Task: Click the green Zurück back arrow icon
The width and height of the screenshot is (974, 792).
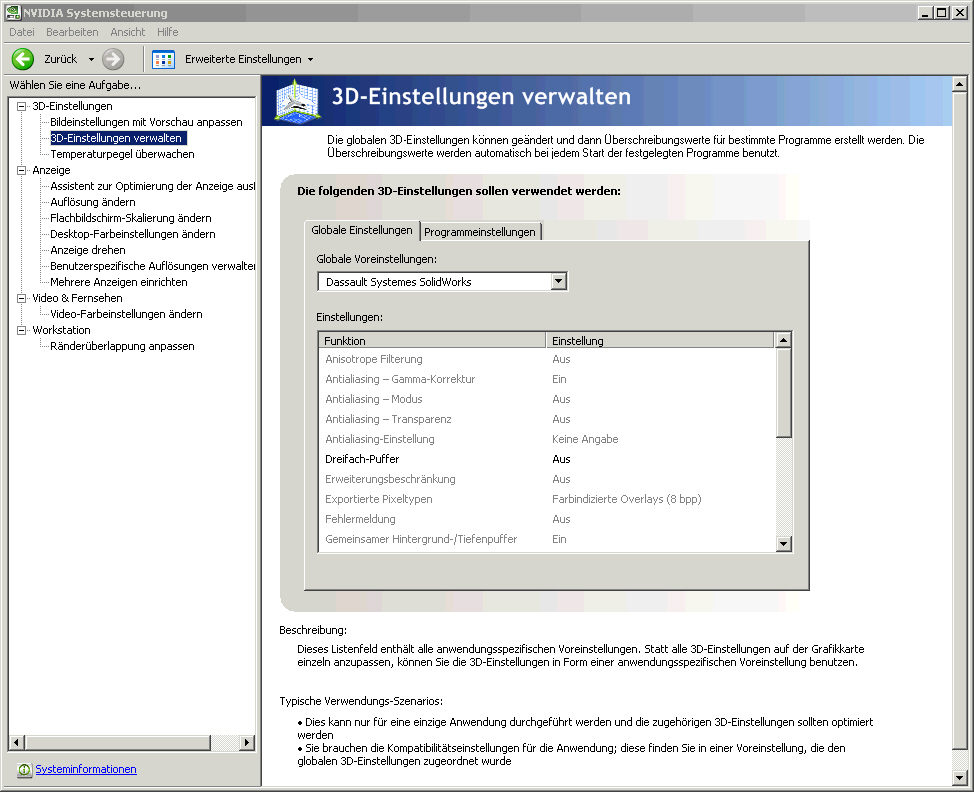Action: pos(23,59)
